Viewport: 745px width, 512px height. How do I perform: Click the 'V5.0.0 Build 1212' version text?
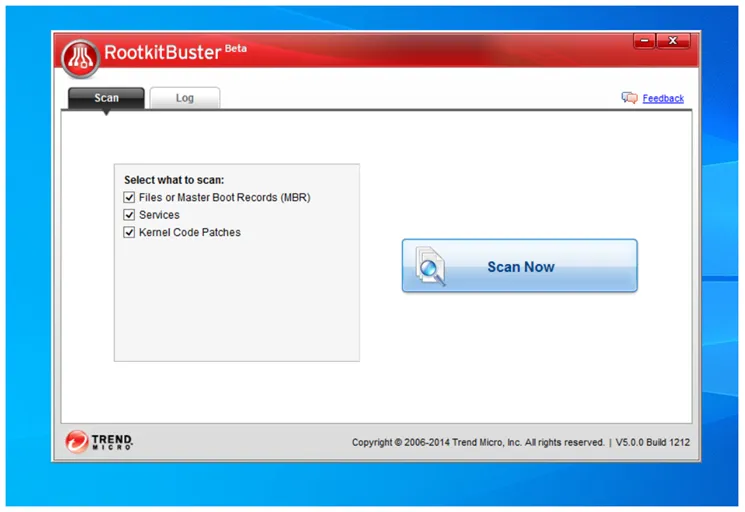click(652, 442)
